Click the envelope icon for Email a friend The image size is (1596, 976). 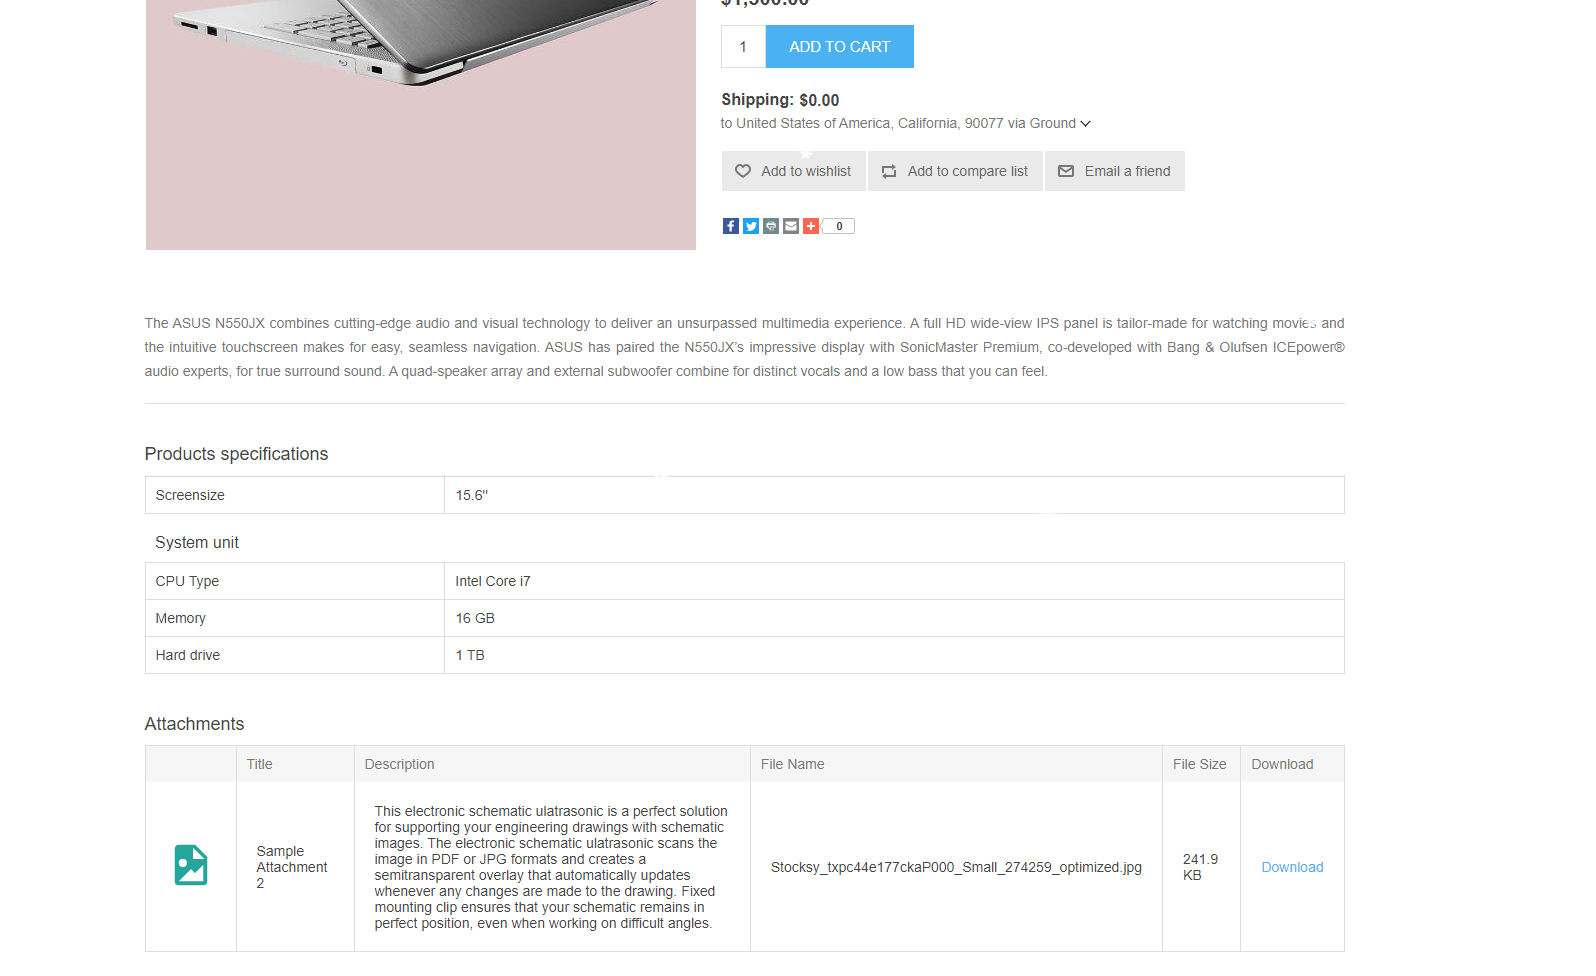(x=1066, y=171)
